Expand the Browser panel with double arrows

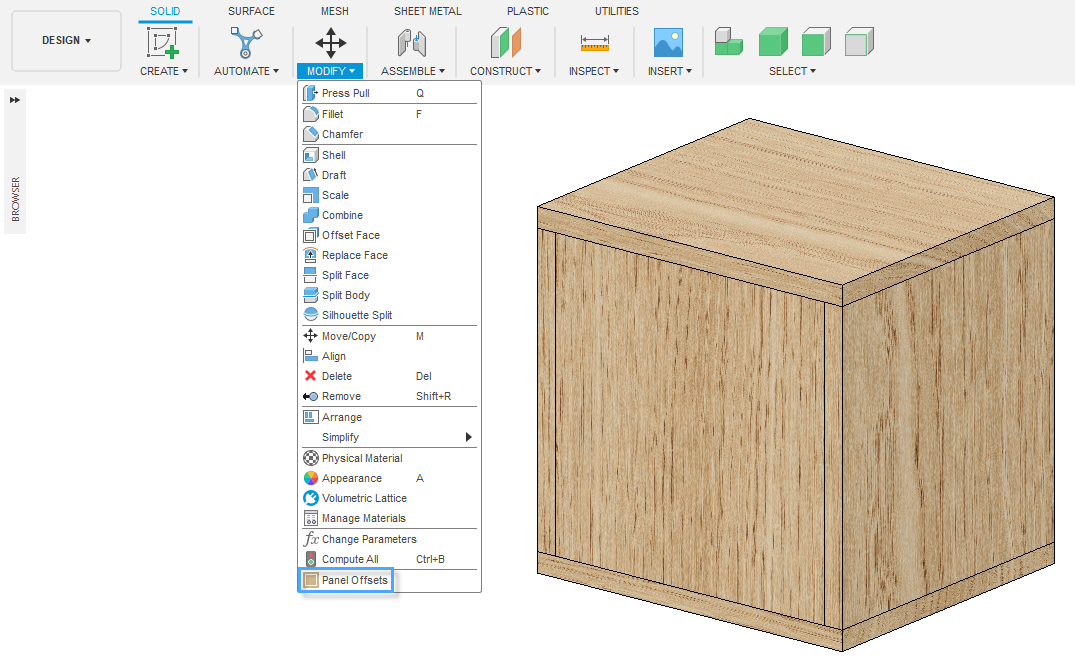(x=15, y=99)
